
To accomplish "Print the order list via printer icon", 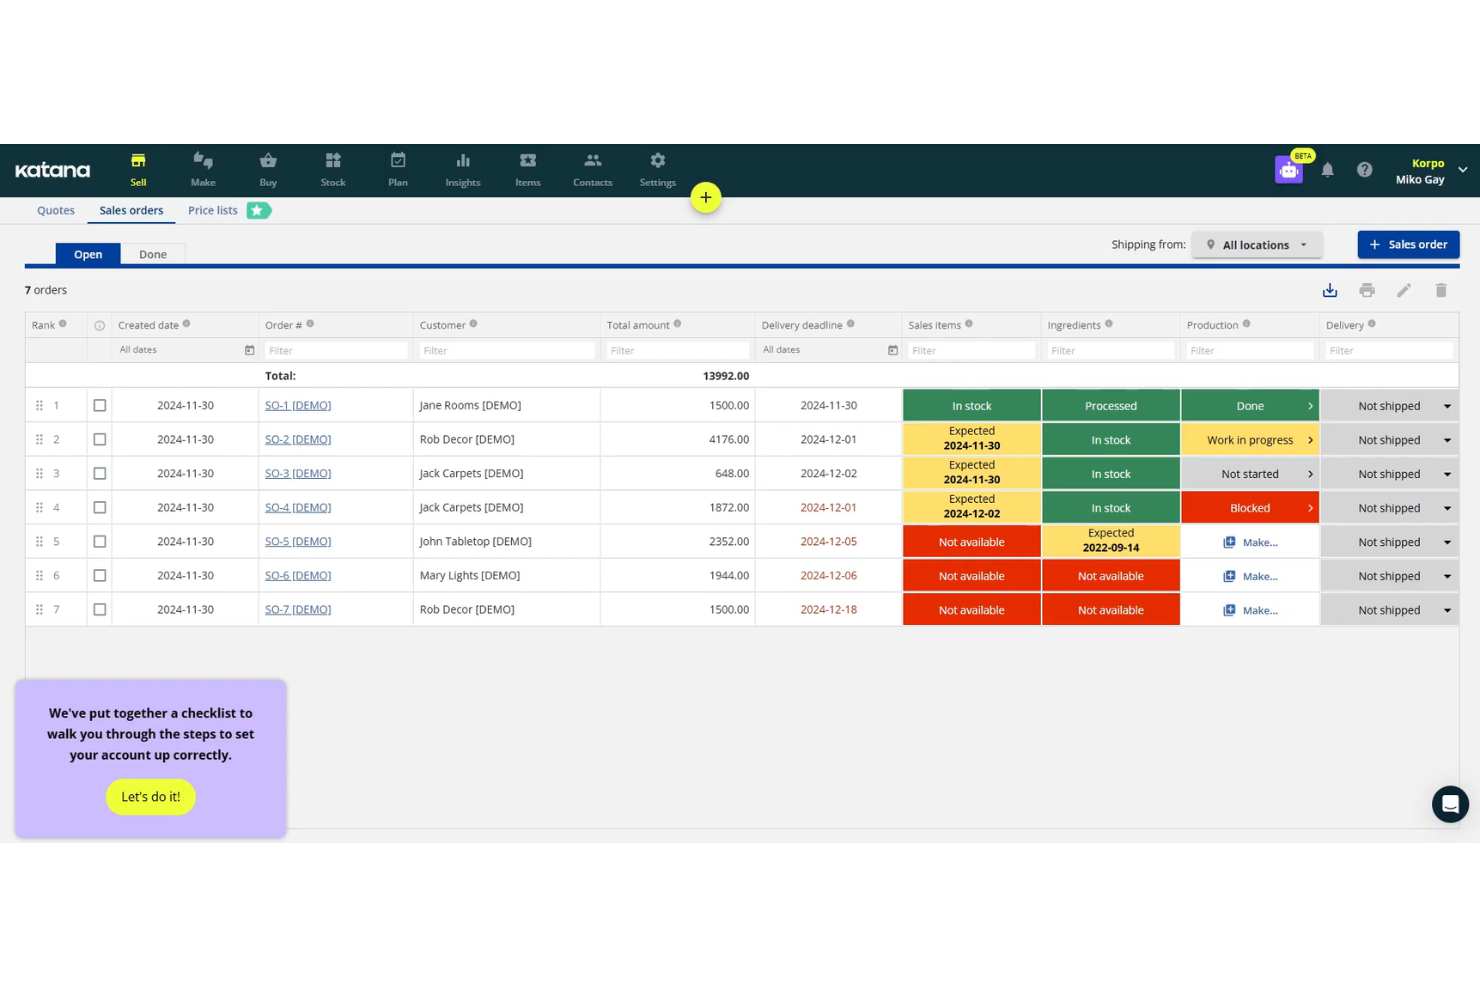I will pos(1366,290).
